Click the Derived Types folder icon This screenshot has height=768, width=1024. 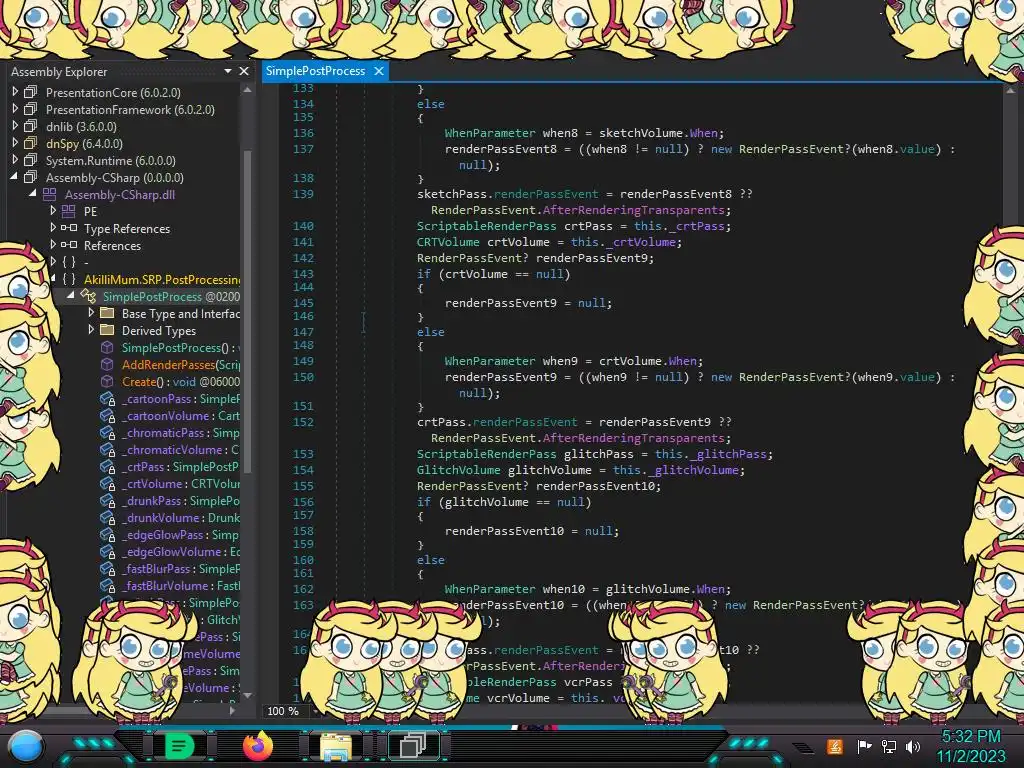click(107, 330)
